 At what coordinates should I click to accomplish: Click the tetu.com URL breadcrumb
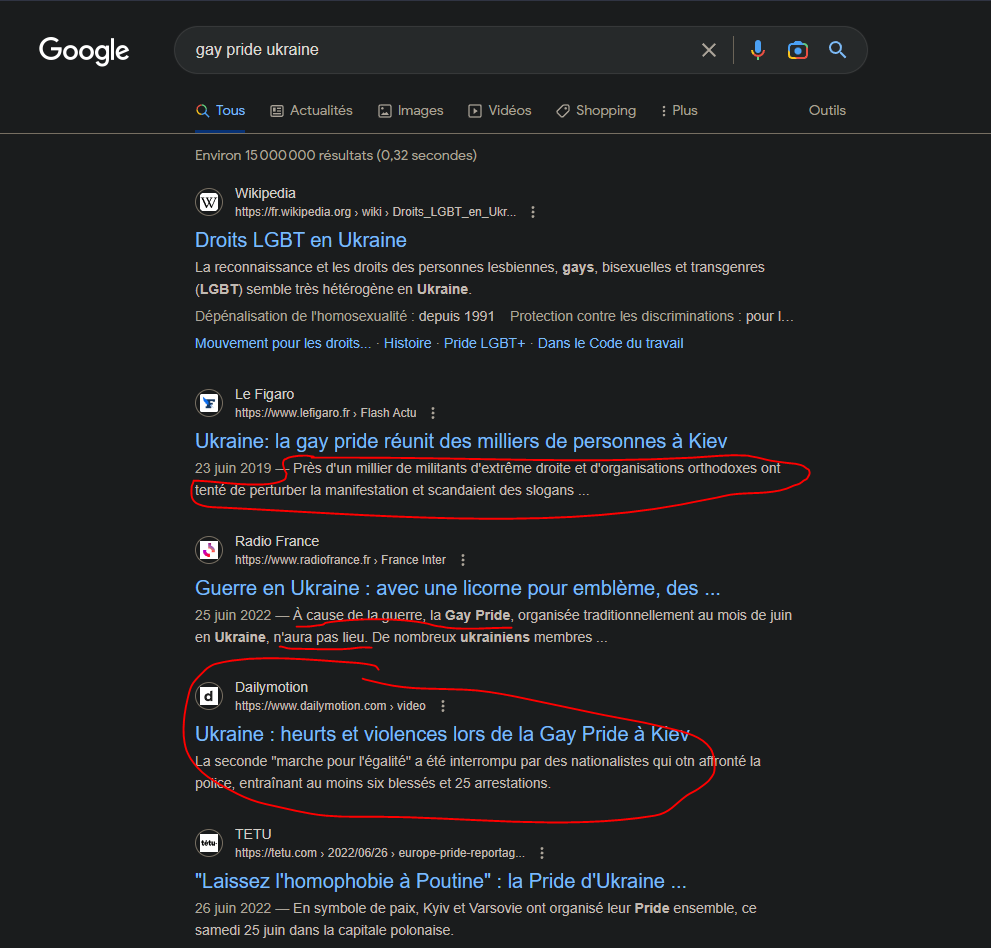[380, 853]
